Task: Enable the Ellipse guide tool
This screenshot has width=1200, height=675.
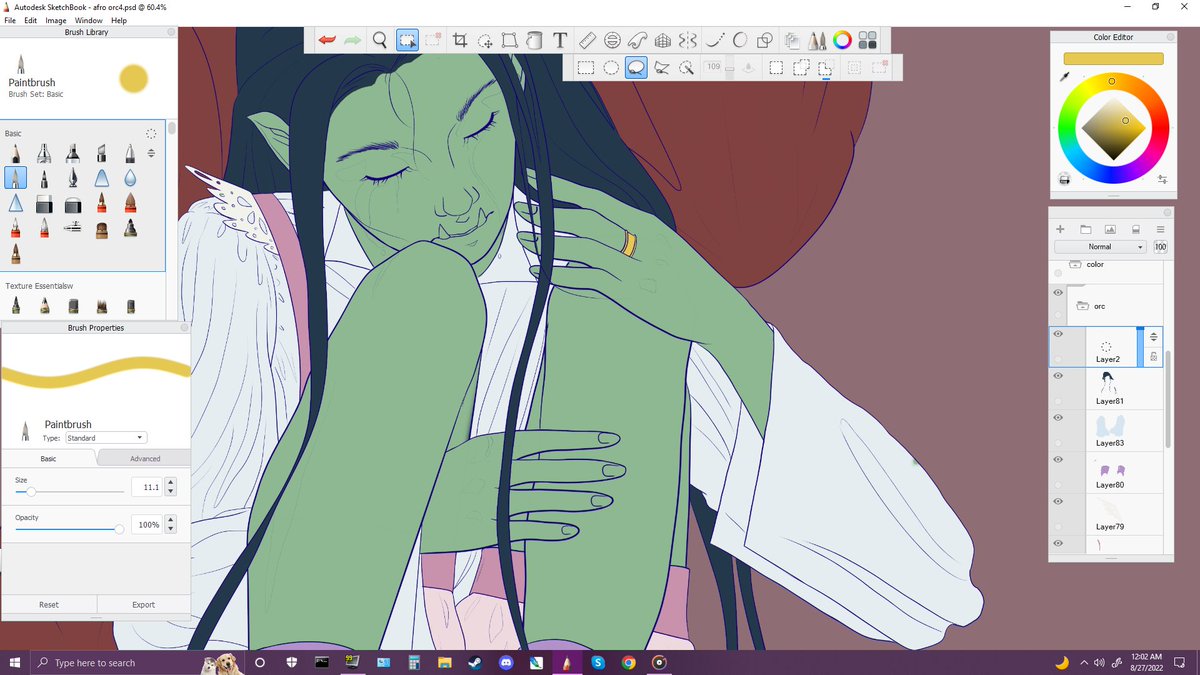Action: point(612,41)
